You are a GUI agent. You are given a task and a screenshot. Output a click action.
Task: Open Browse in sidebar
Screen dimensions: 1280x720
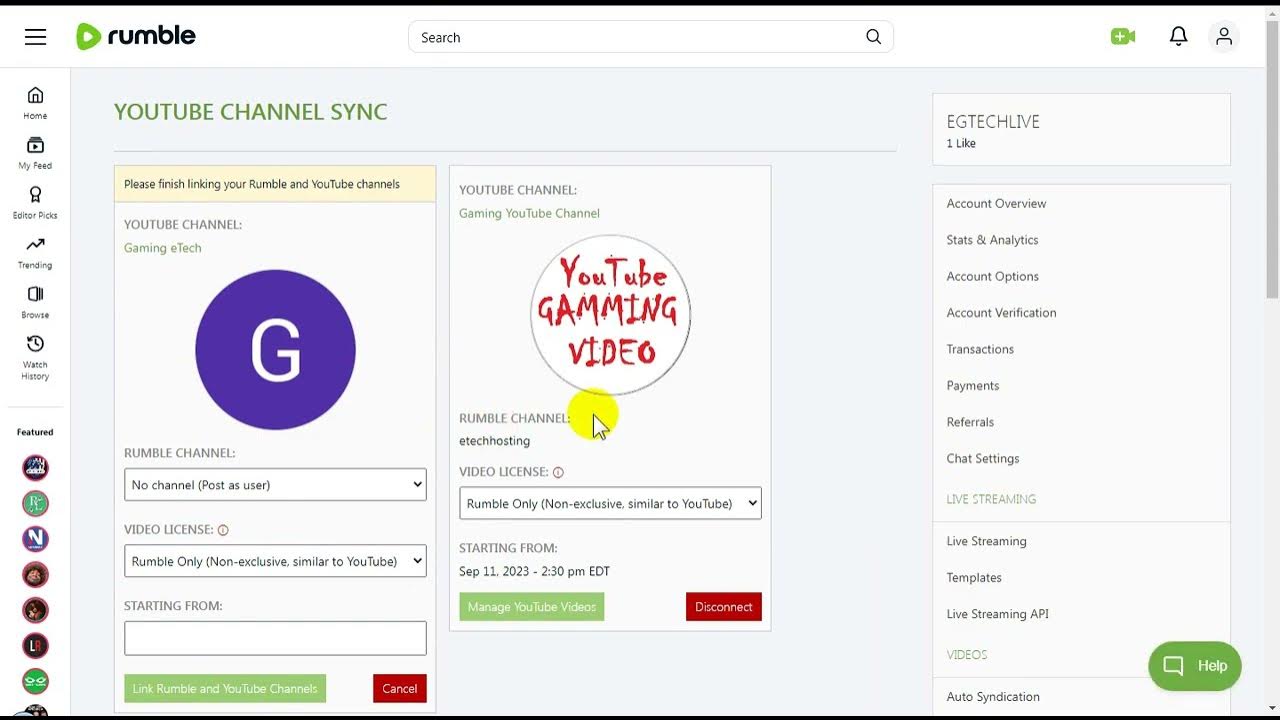pos(35,302)
